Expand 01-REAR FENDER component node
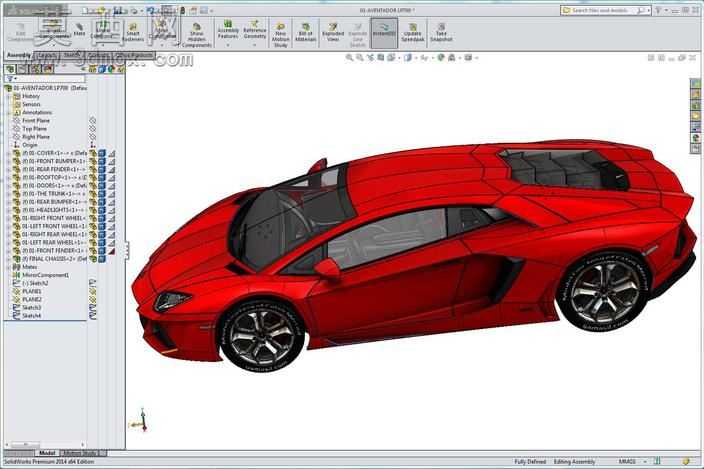The width and height of the screenshot is (704, 469). coord(8,169)
